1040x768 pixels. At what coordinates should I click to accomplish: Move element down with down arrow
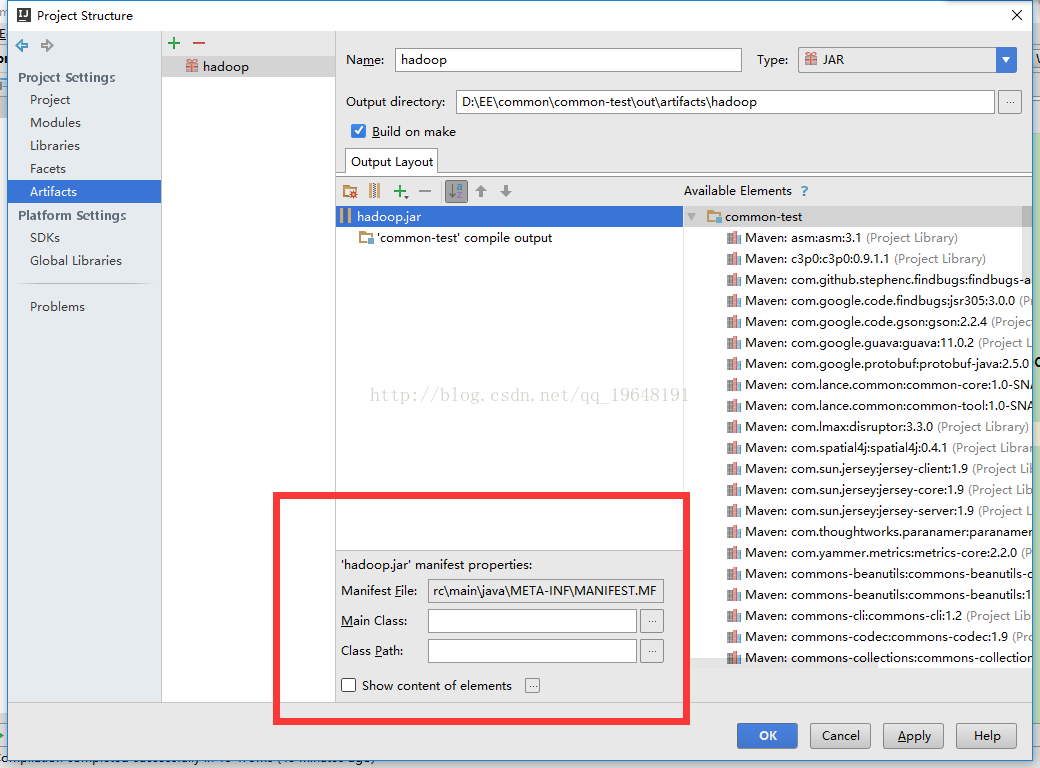pyautogui.click(x=506, y=191)
